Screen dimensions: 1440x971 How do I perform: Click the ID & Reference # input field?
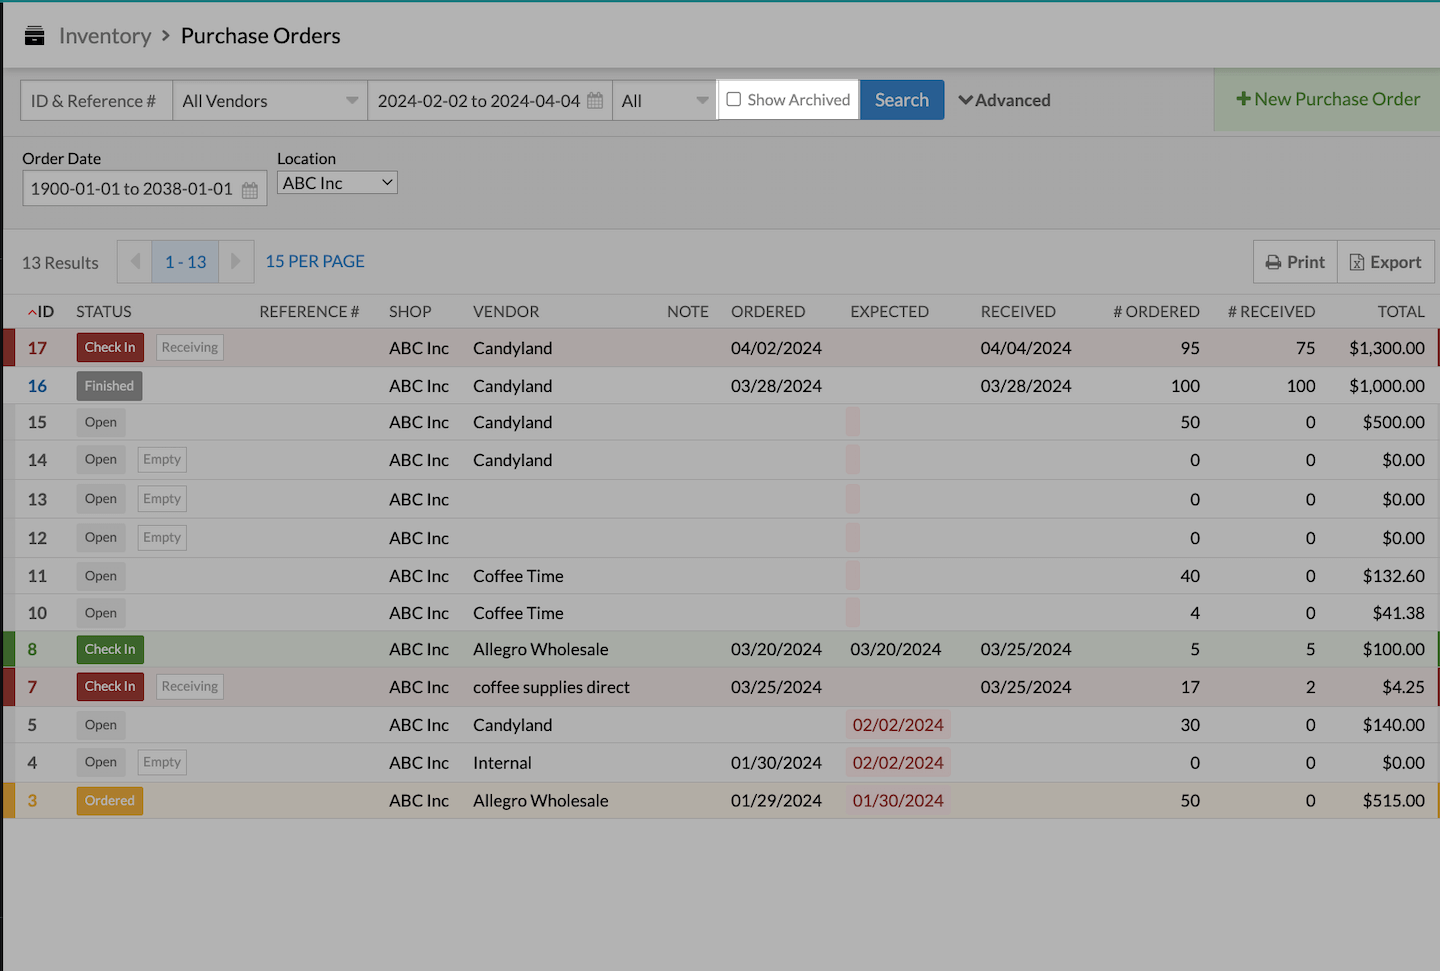(x=96, y=101)
